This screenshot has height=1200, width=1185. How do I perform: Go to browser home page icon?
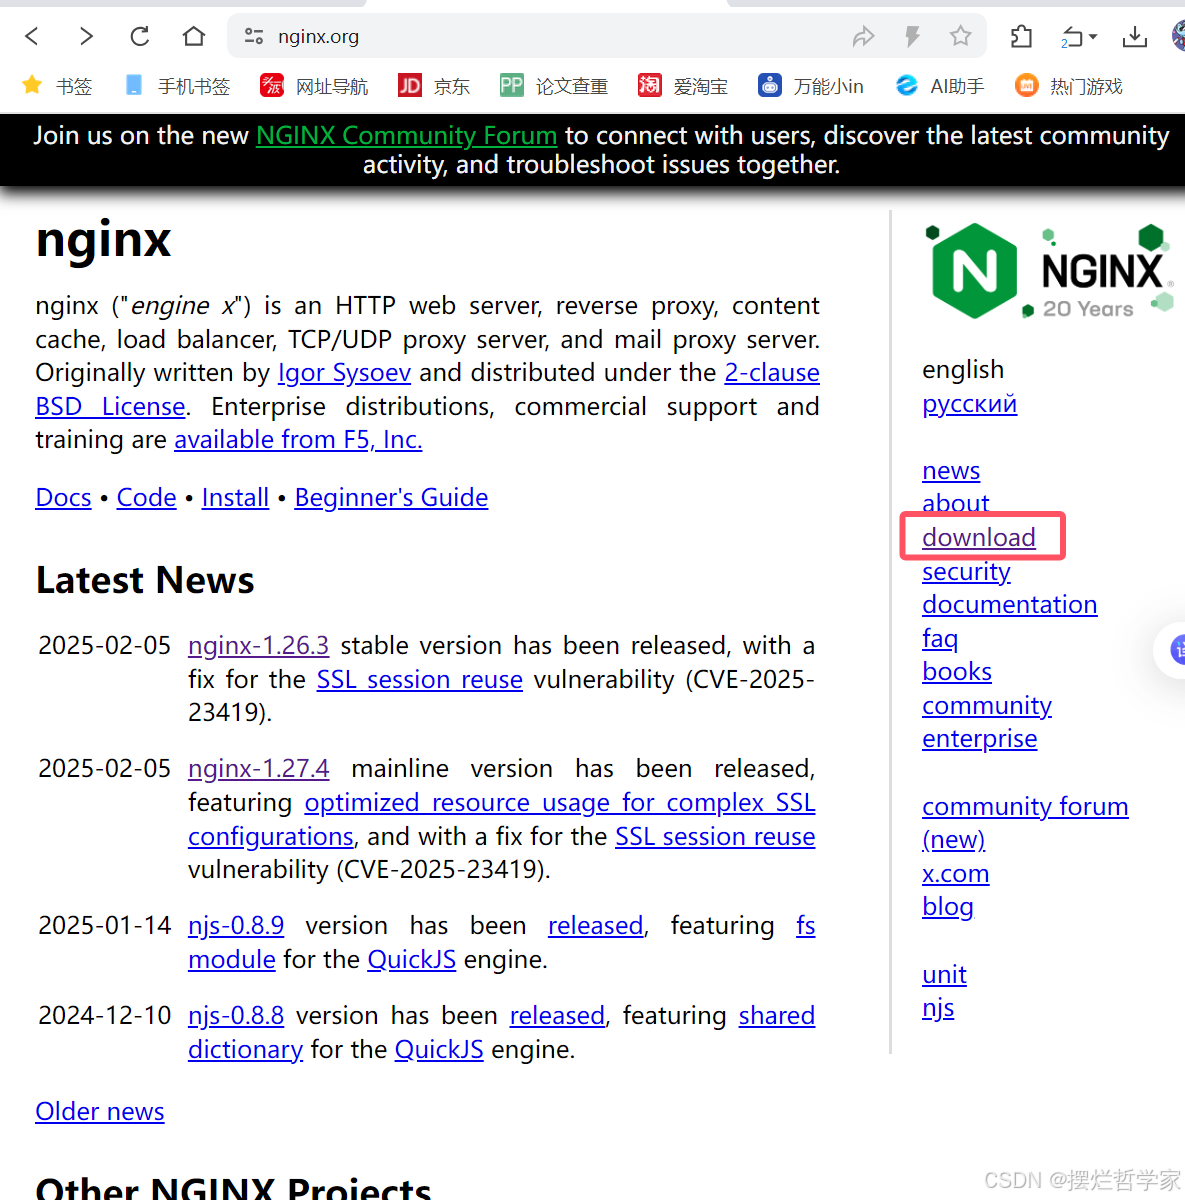coord(194,37)
